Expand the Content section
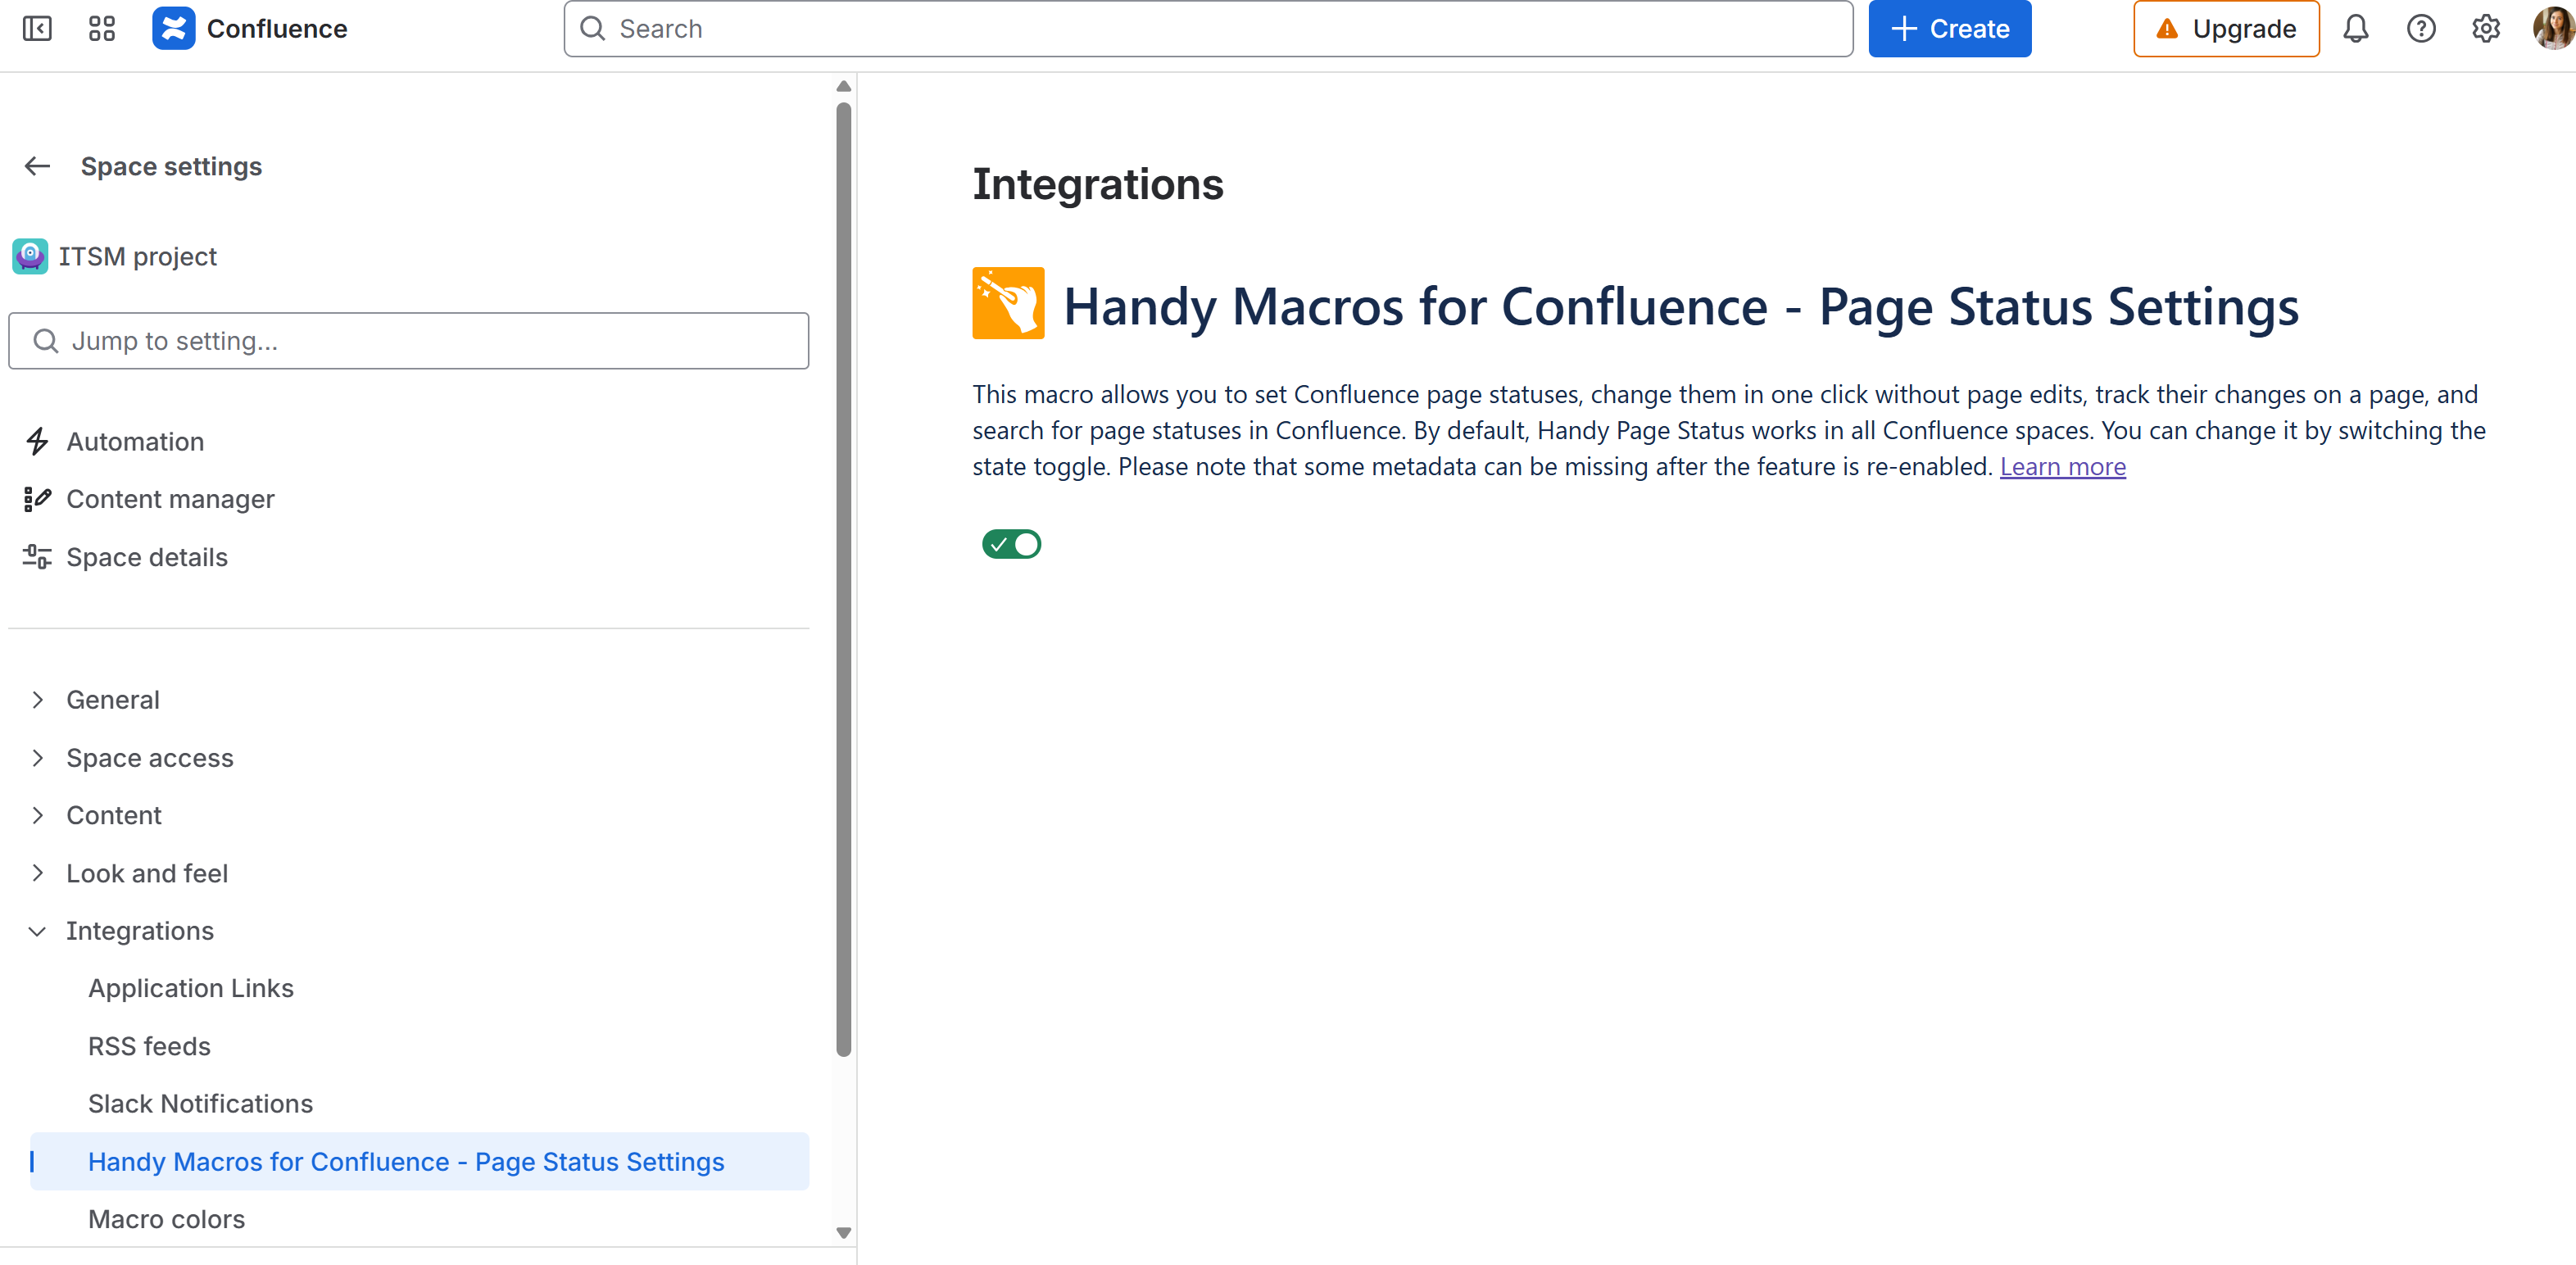2576x1265 pixels. (37, 815)
